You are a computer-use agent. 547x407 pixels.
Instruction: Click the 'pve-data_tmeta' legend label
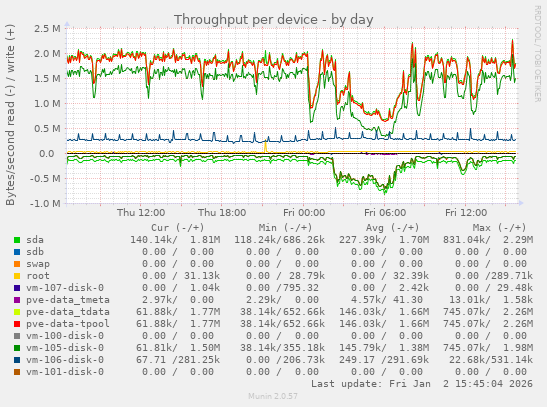coord(68,300)
